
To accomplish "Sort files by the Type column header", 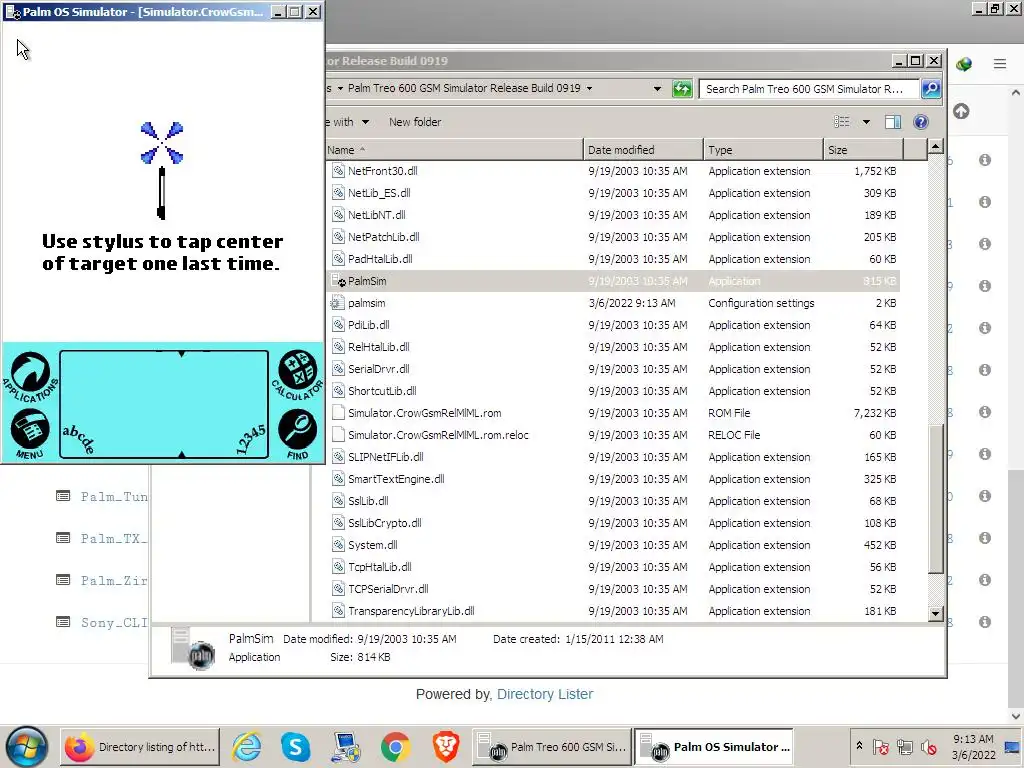I will click(763, 150).
